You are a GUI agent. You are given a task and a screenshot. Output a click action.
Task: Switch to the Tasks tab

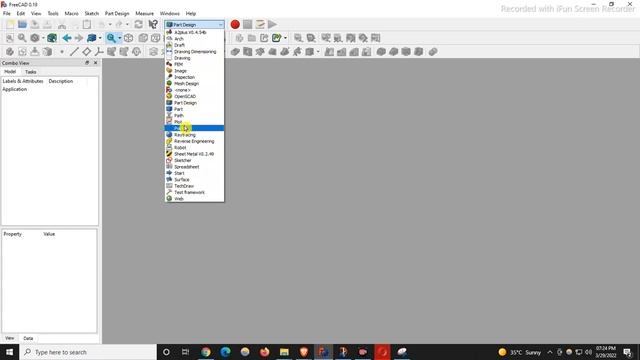coord(31,72)
